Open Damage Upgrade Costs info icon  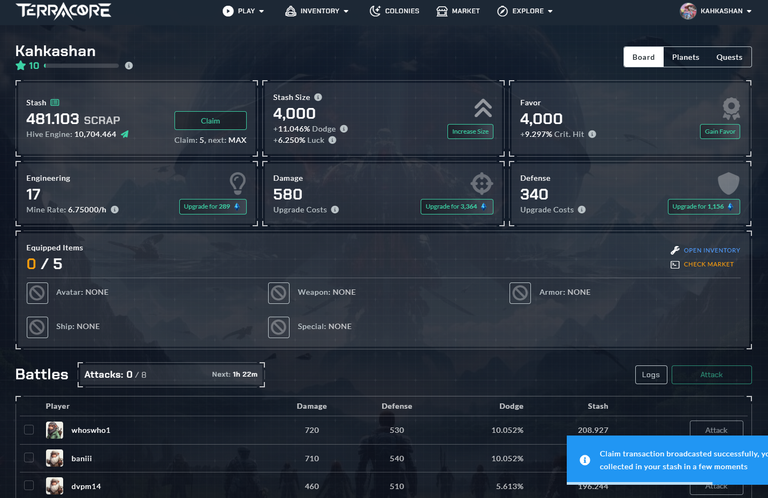pos(335,210)
